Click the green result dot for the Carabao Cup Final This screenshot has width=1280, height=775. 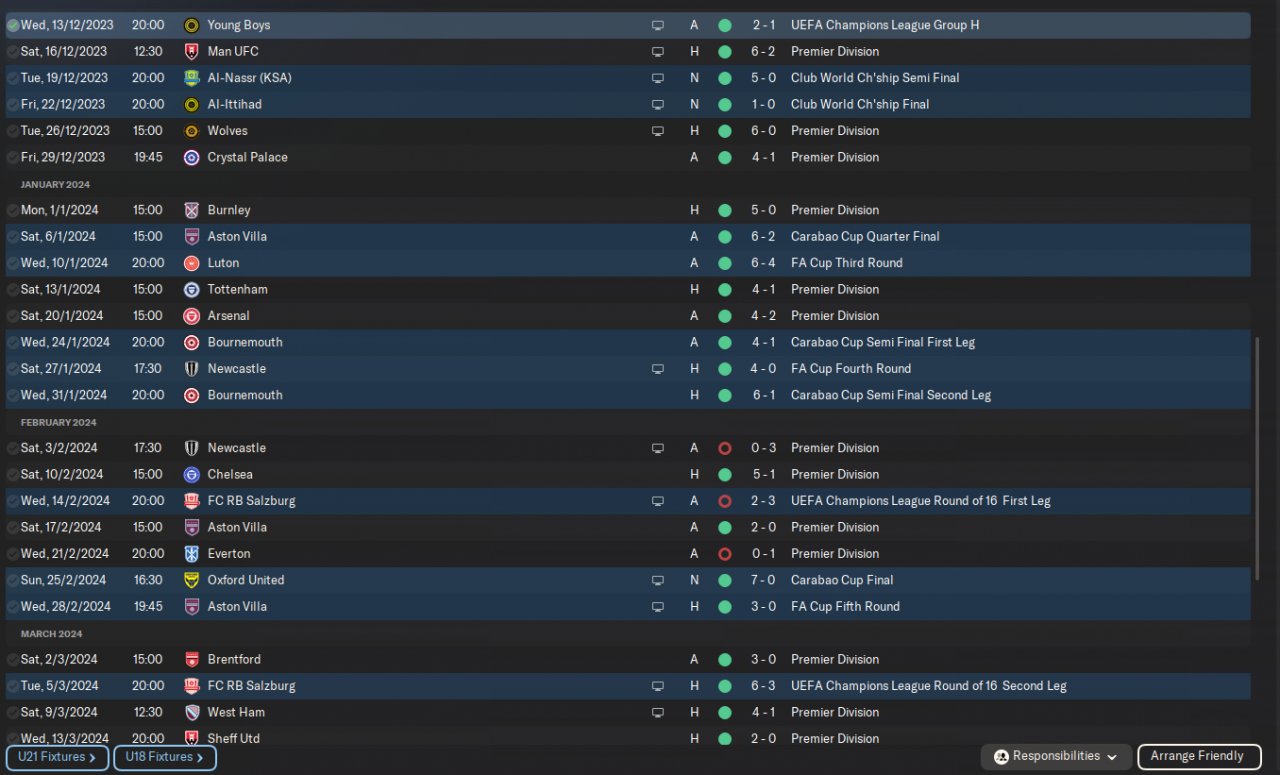tap(725, 581)
